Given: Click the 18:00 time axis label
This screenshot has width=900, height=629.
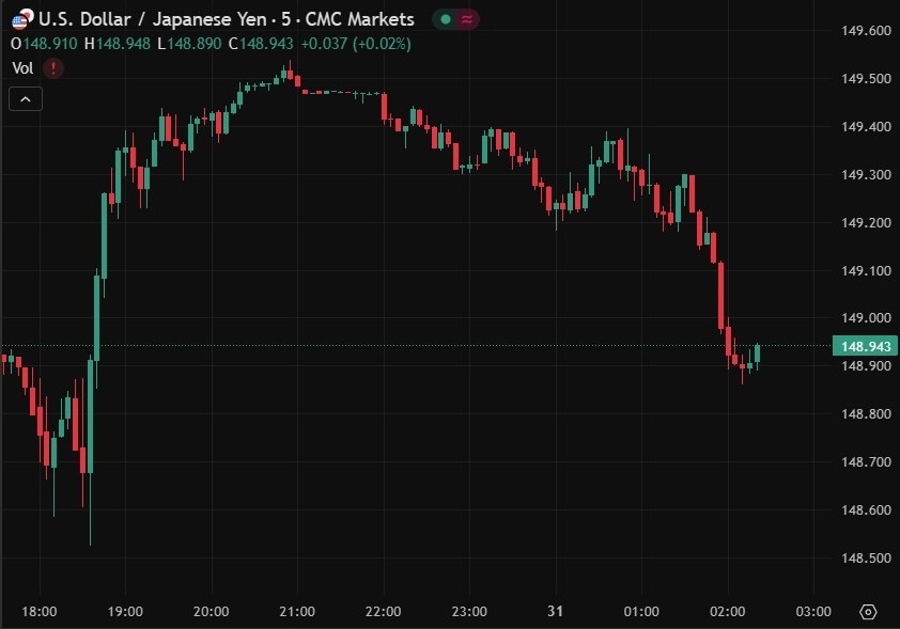Looking at the screenshot, I should tap(39, 612).
